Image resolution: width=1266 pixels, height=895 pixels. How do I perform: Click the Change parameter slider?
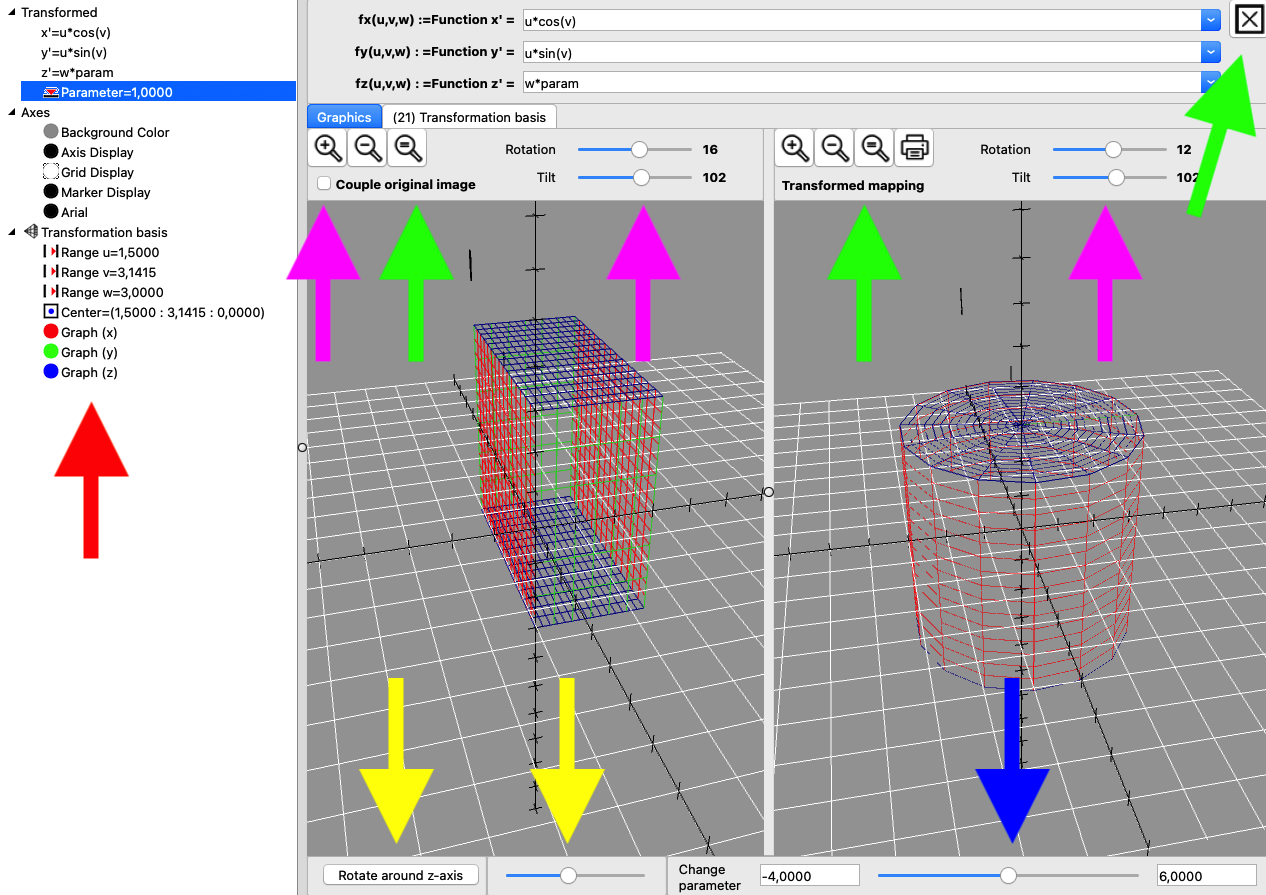coord(1008,875)
